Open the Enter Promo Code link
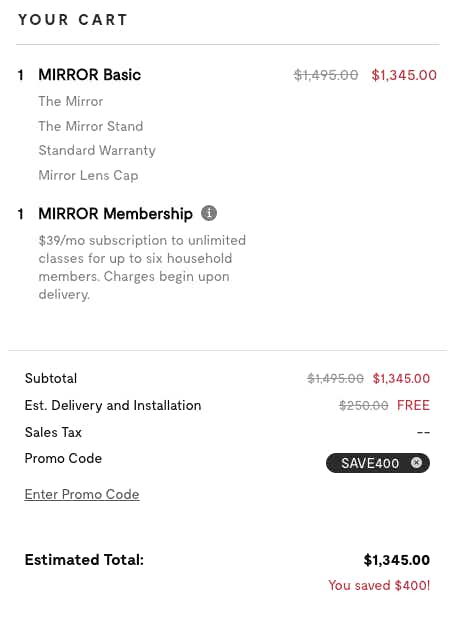This screenshot has height=617, width=458. pos(82,494)
